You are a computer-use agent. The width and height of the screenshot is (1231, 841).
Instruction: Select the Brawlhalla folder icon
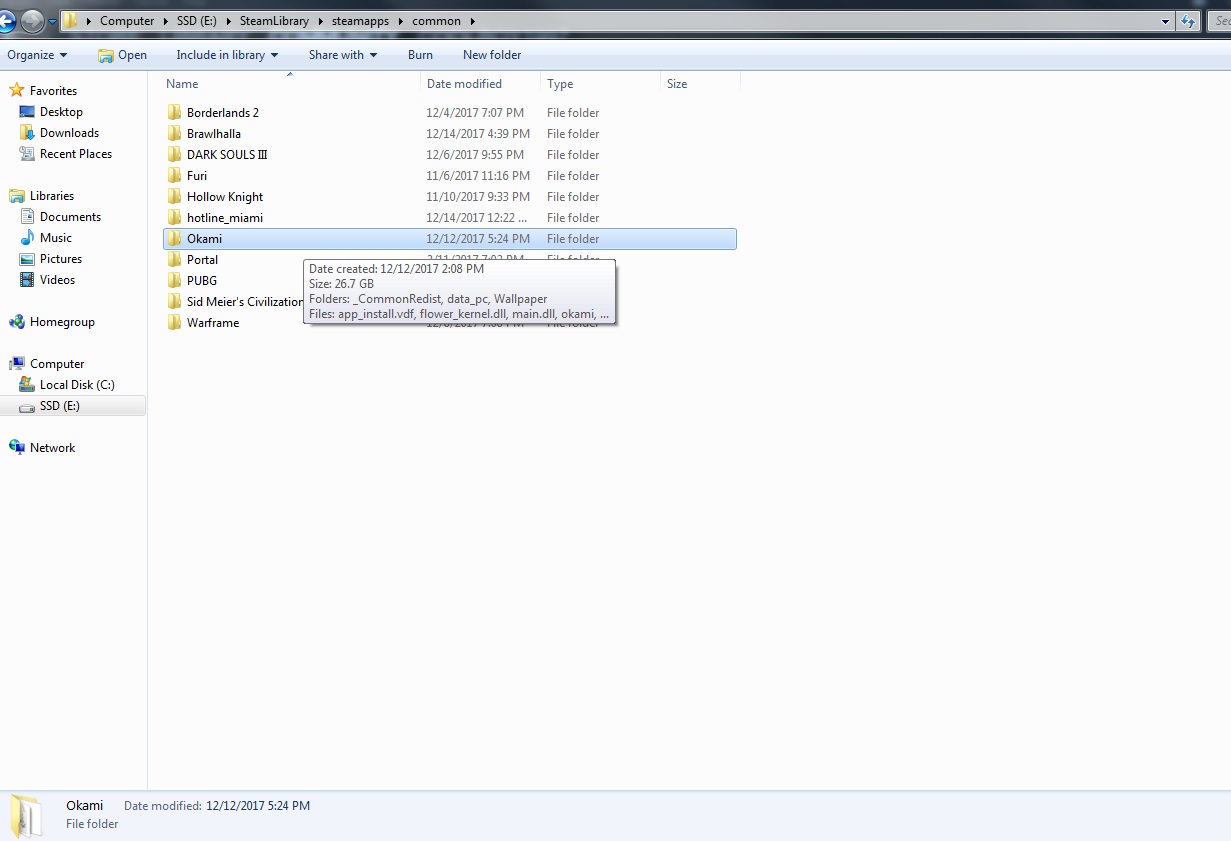click(x=174, y=133)
